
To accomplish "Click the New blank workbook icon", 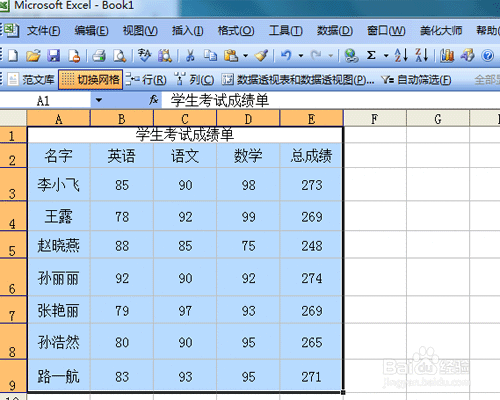I will 13,55.
